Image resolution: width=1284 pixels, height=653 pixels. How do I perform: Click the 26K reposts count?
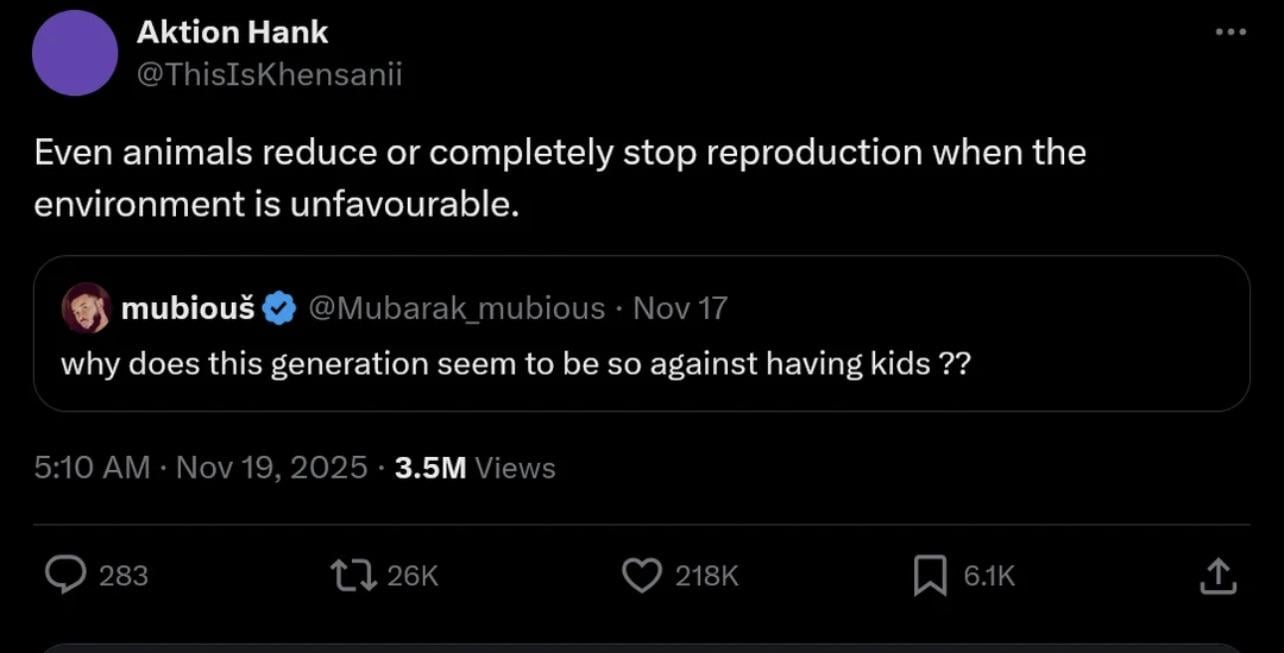(412, 576)
